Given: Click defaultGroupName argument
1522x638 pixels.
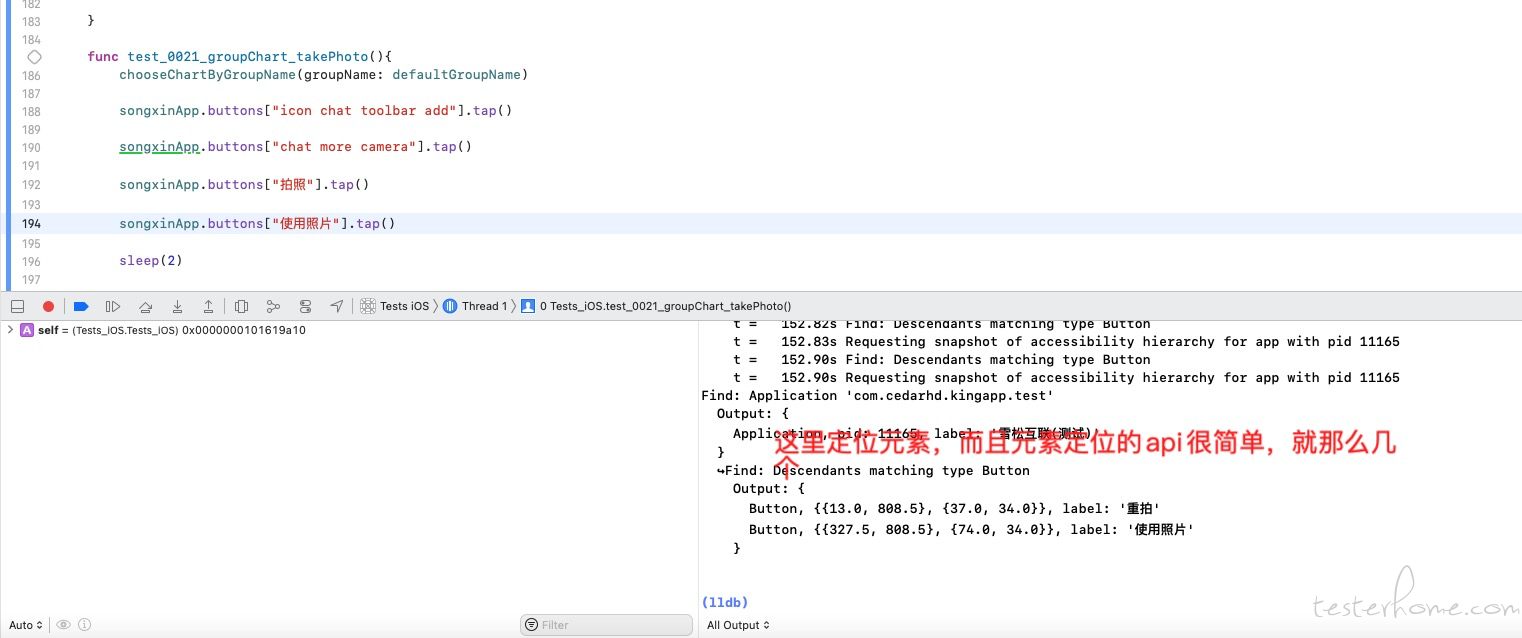Looking at the screenshot, I should coord(456,74).
